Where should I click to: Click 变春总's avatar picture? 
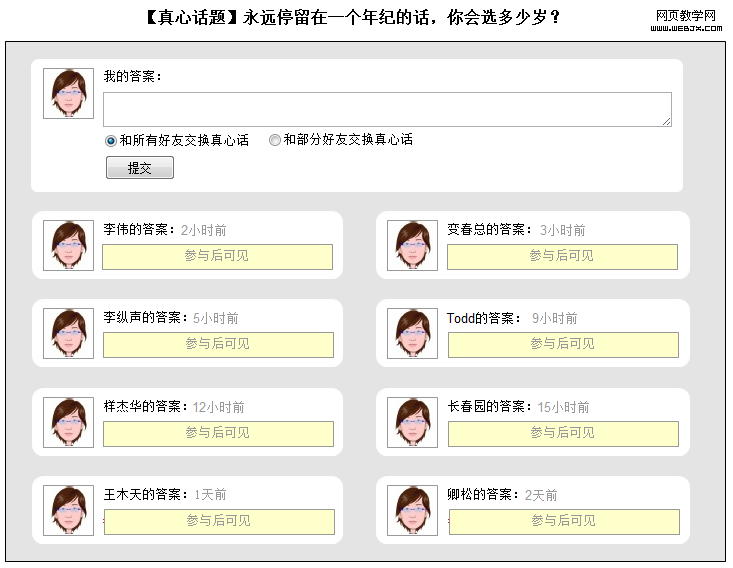[412, 246]
